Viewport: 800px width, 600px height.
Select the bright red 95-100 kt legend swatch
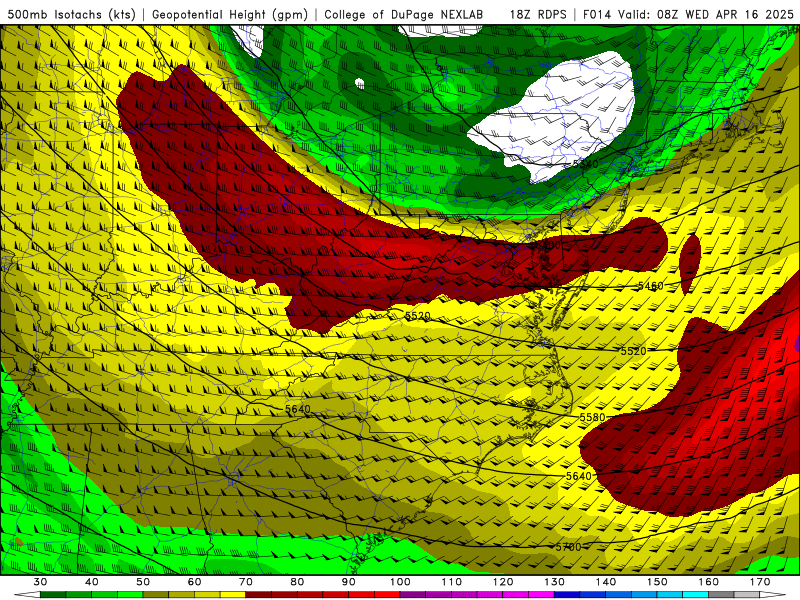(387, 595)
